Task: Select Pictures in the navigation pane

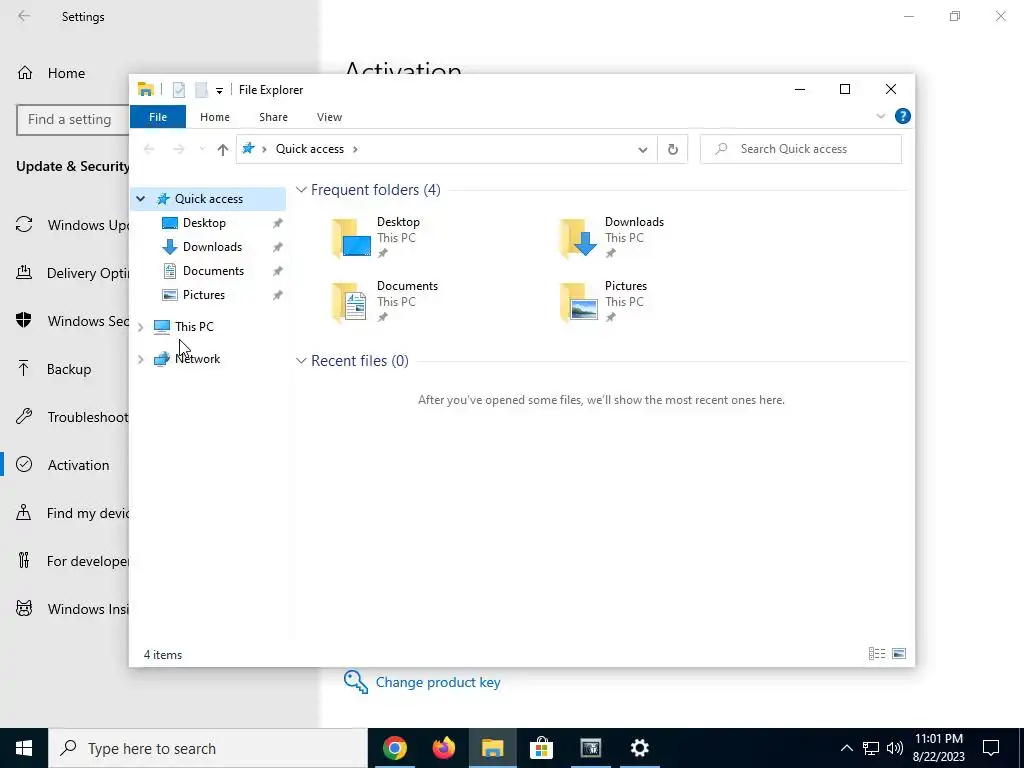Action: point(204,295)
